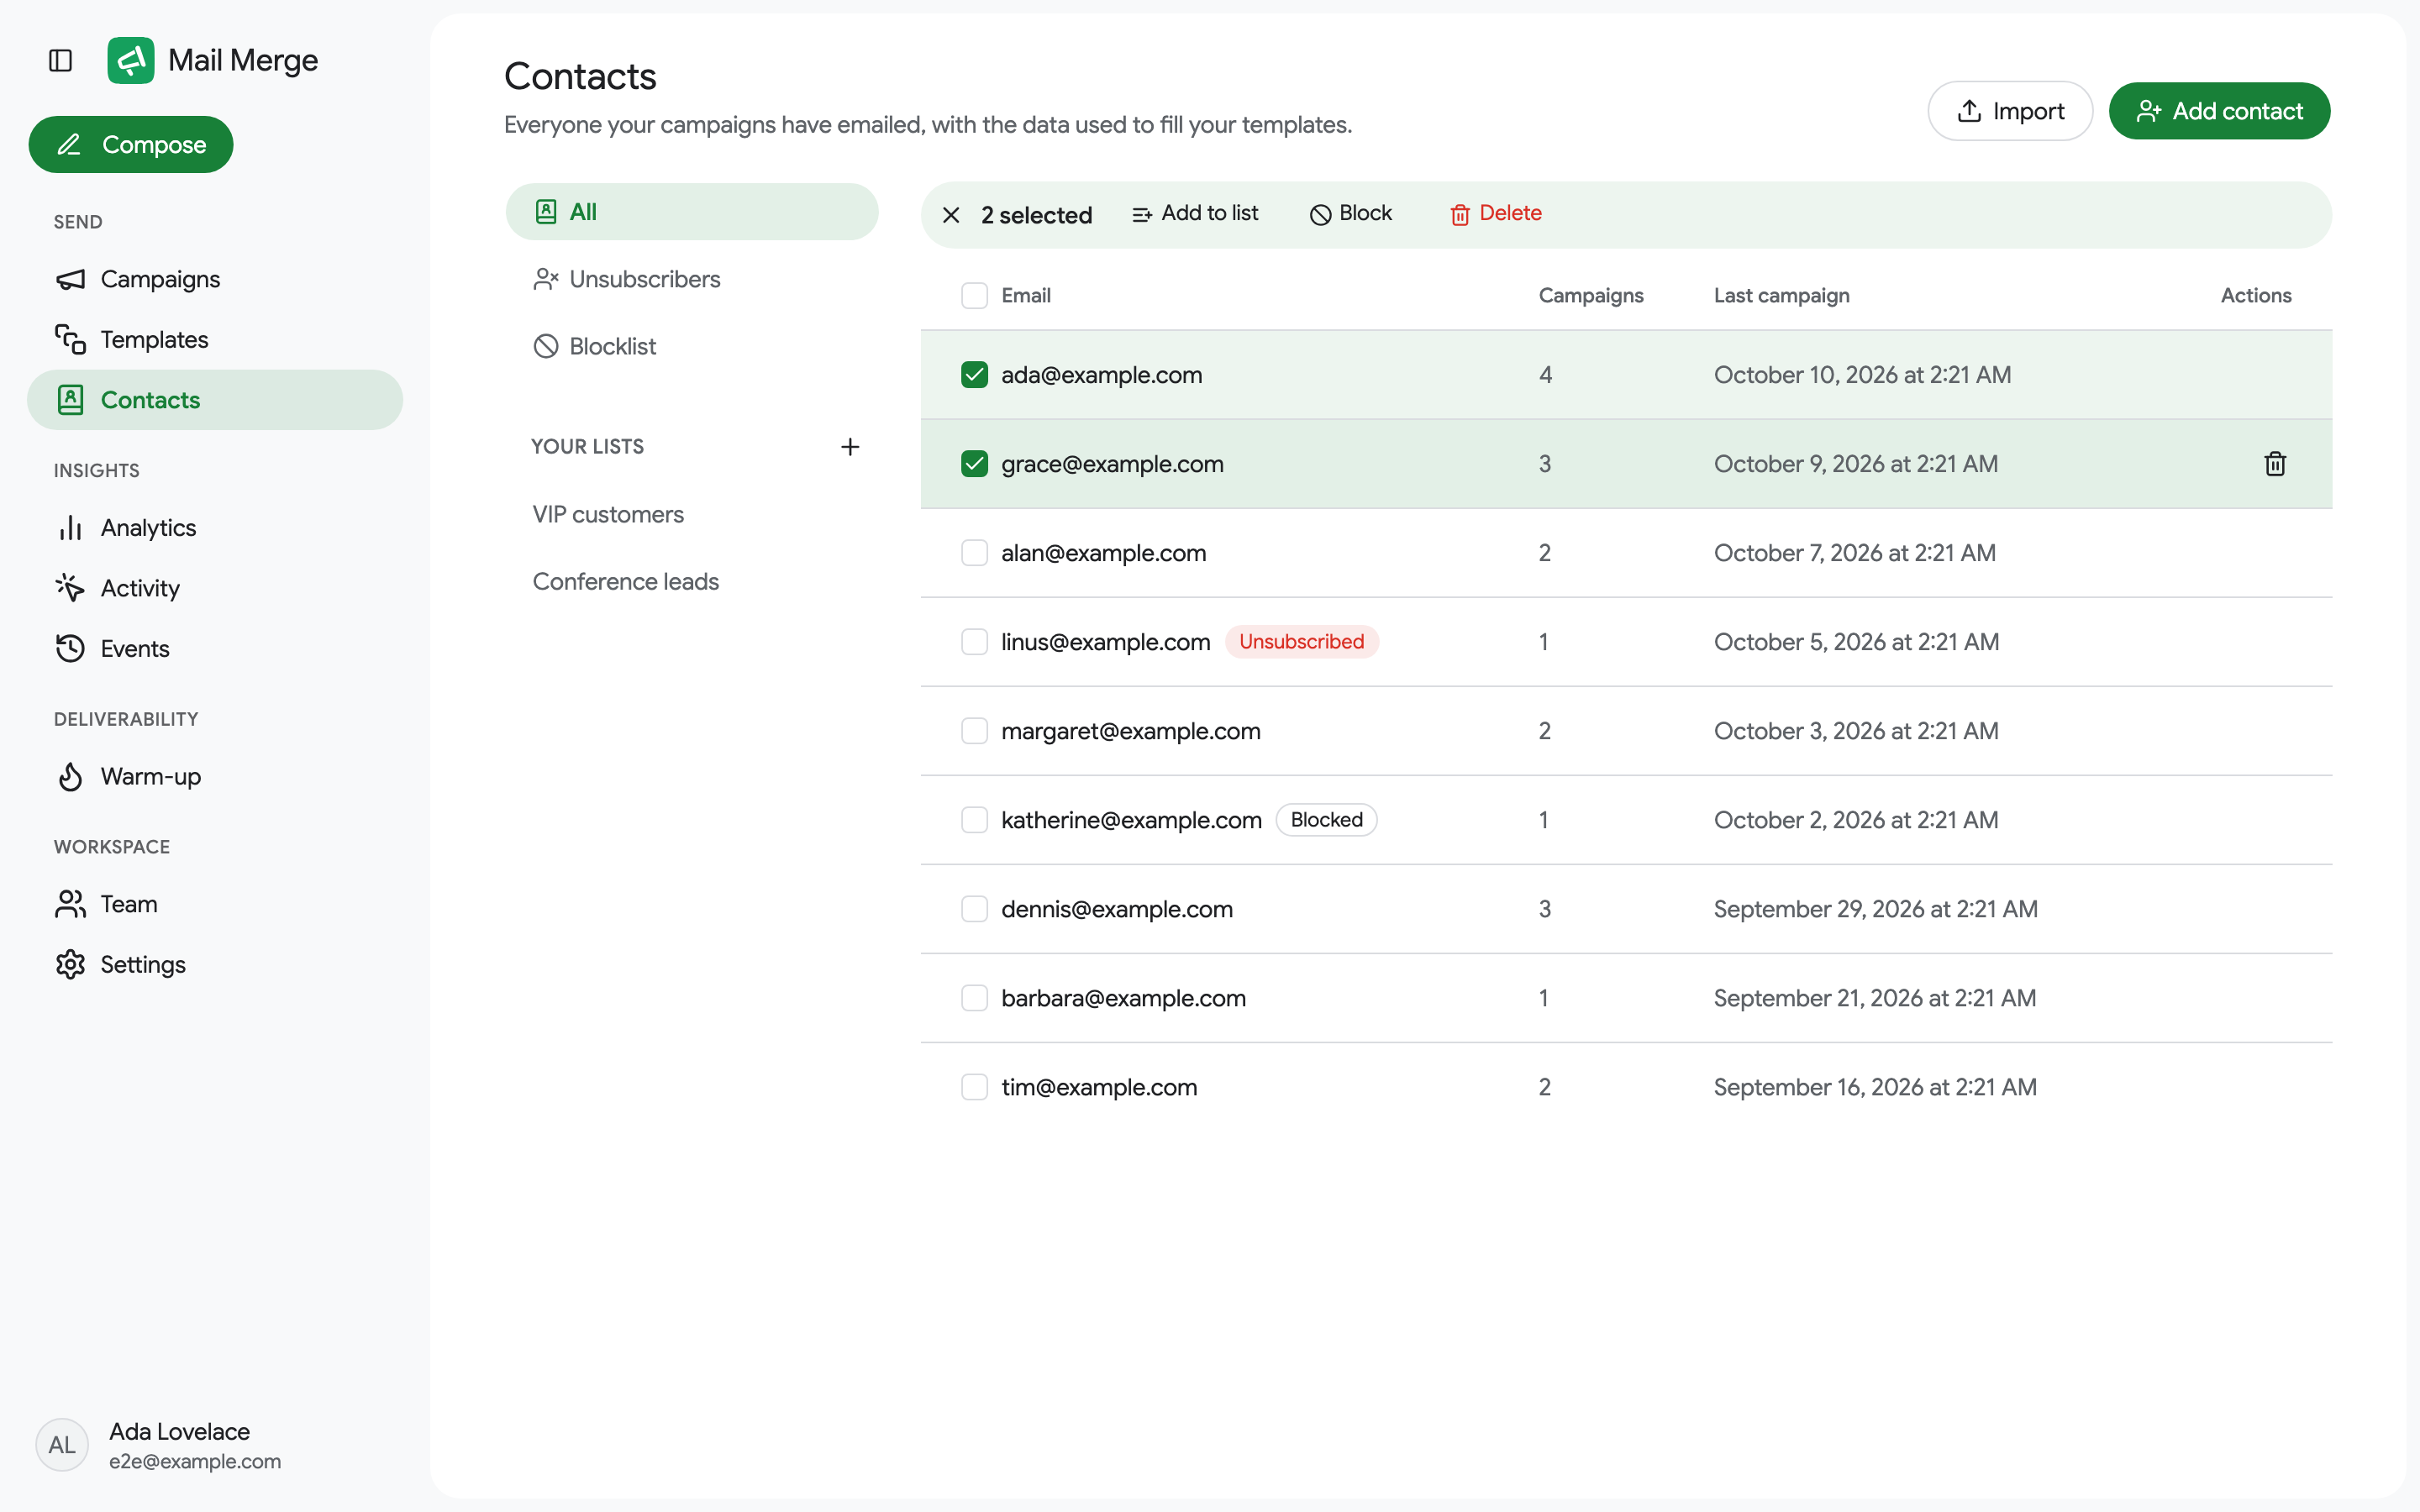Click the plus icon to create a list
Image resolution: width=2420 pixels, height=1512 pixels.
[850, 447]
